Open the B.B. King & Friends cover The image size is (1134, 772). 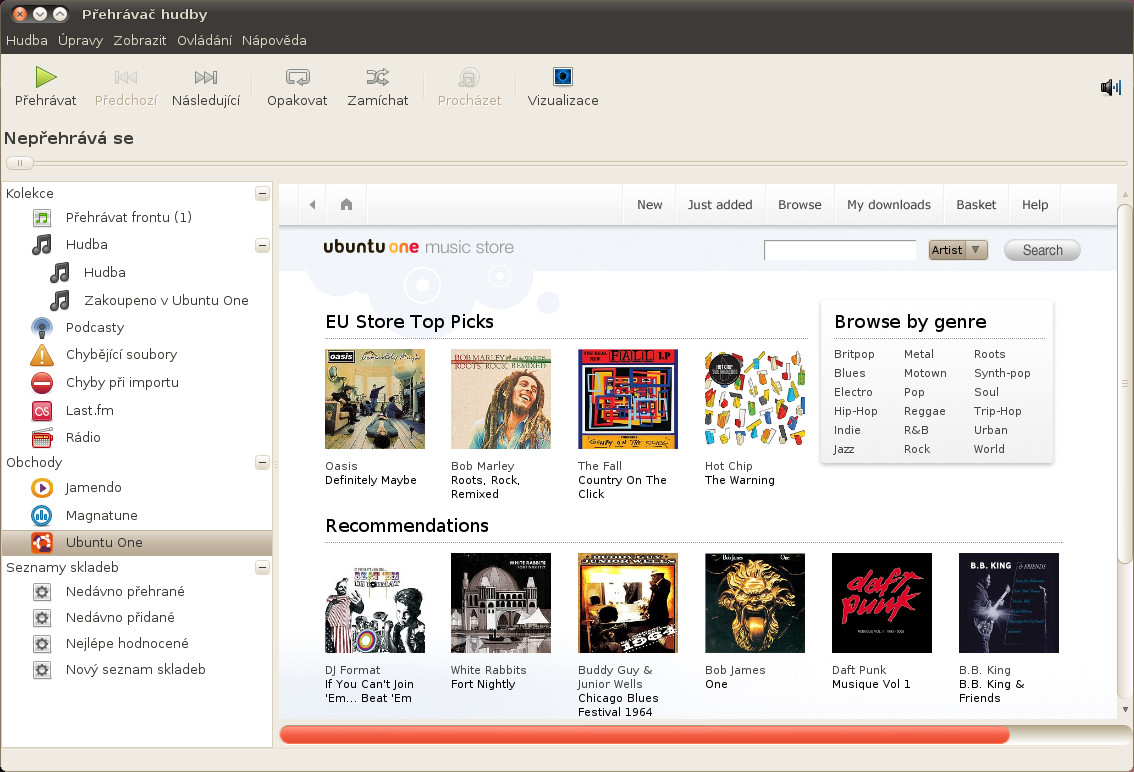point(1009,603)
